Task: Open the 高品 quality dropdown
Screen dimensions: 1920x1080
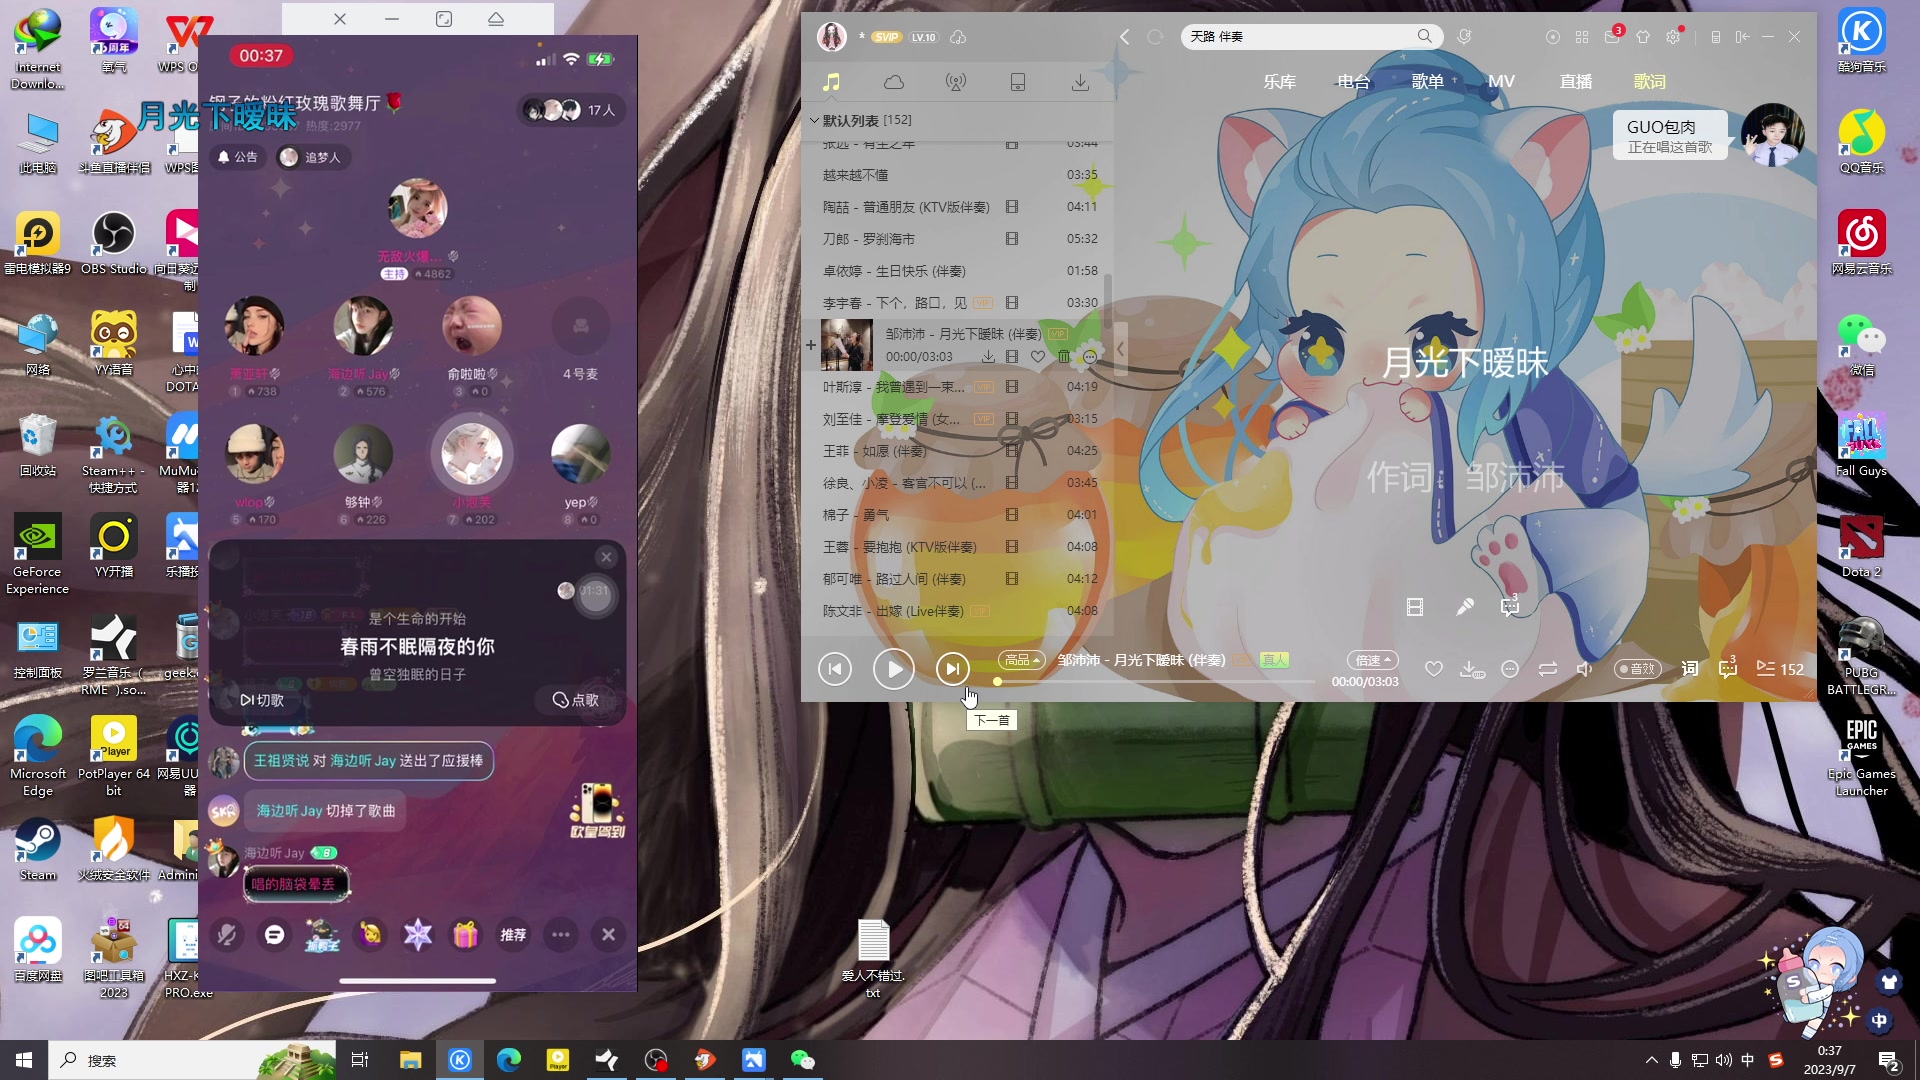Action: (x=1021, y=660)
